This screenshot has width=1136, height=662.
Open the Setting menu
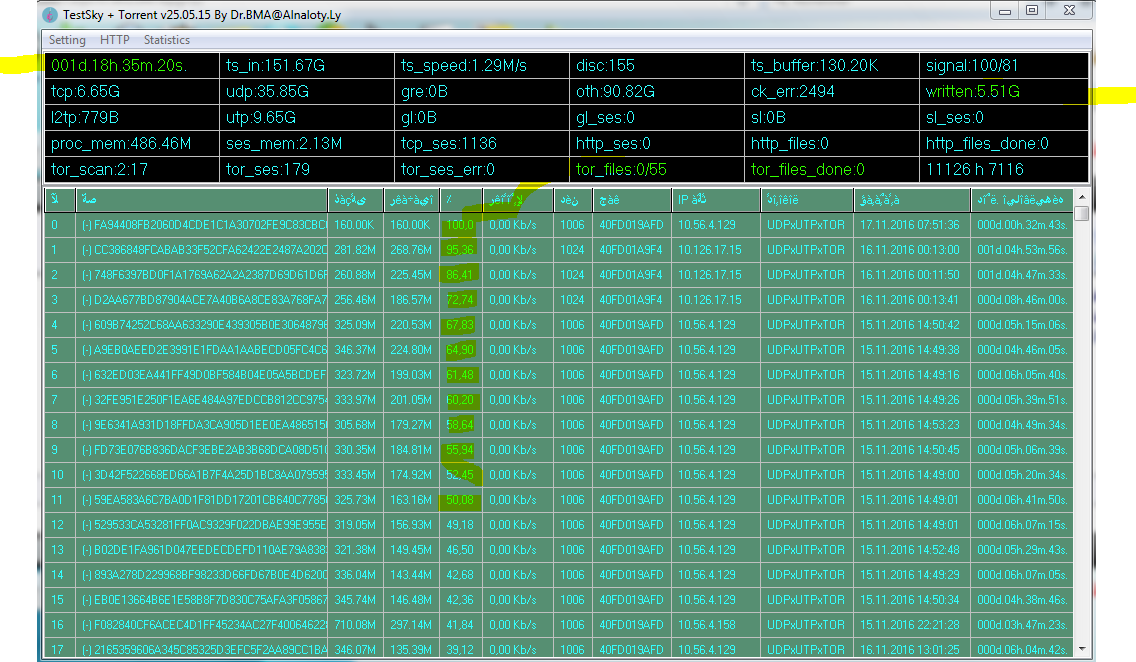coord(67,40)
